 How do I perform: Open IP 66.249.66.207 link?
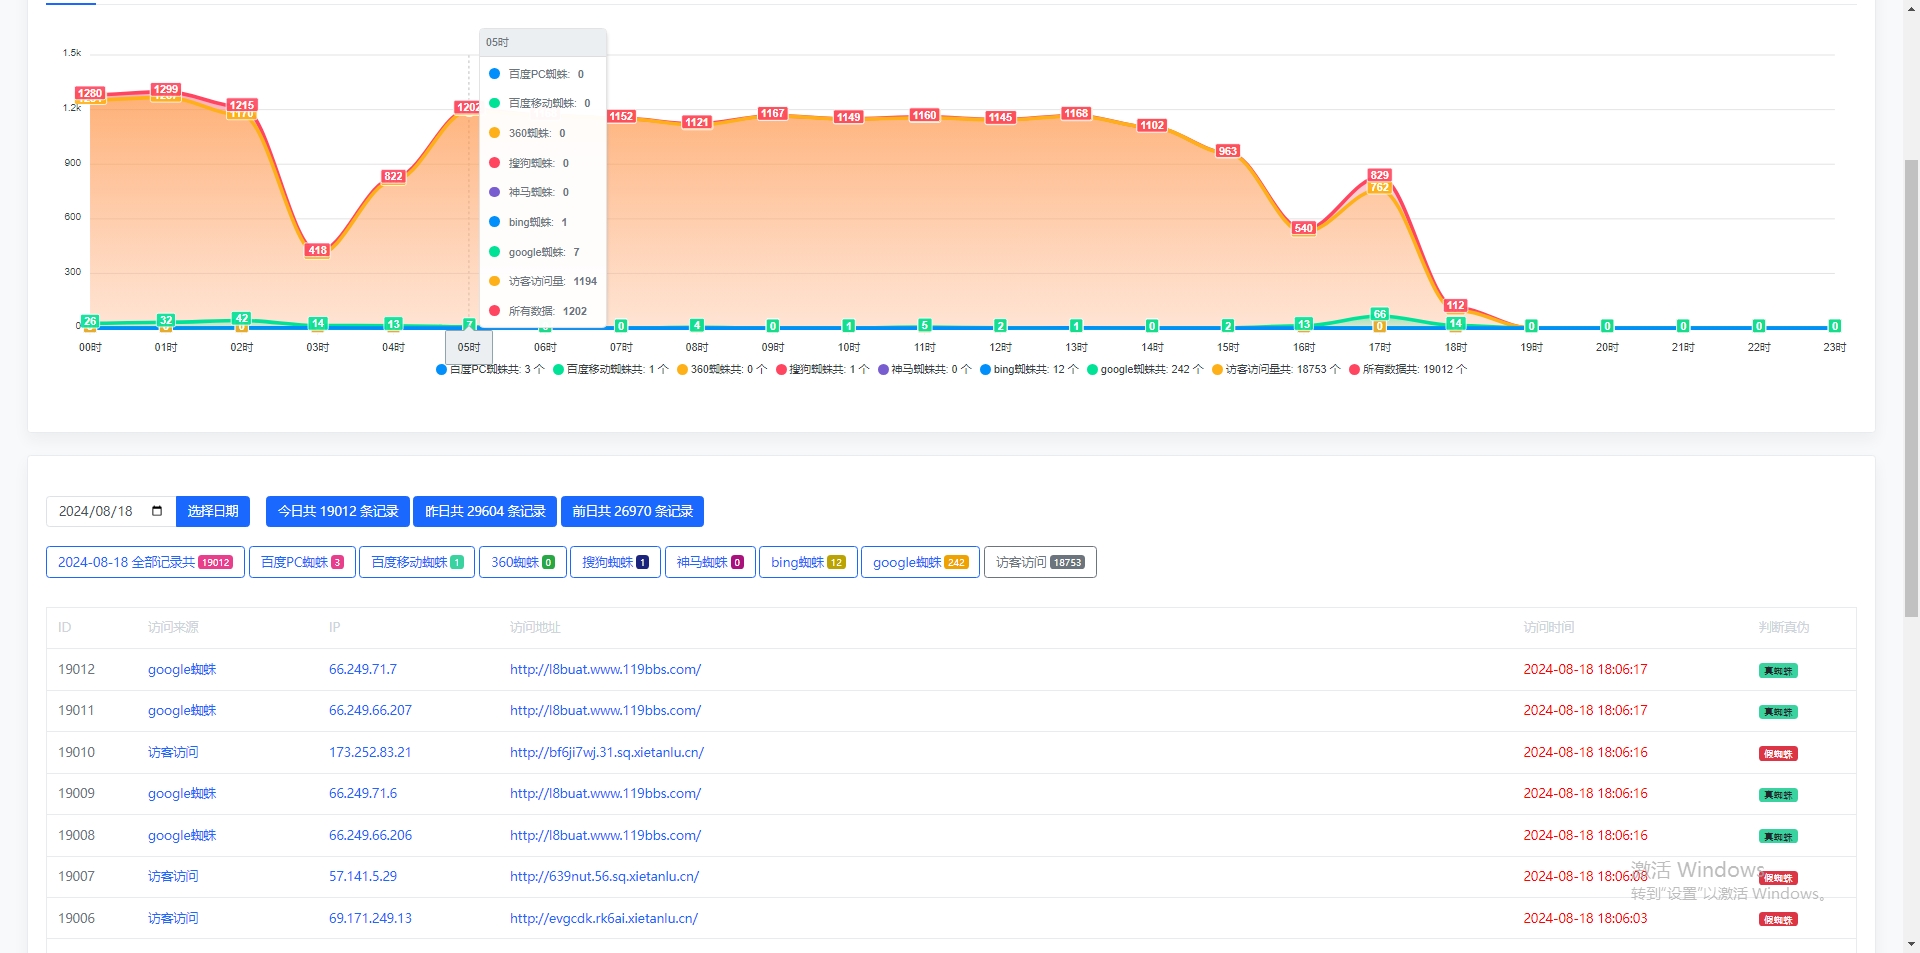tap(370, 710)
